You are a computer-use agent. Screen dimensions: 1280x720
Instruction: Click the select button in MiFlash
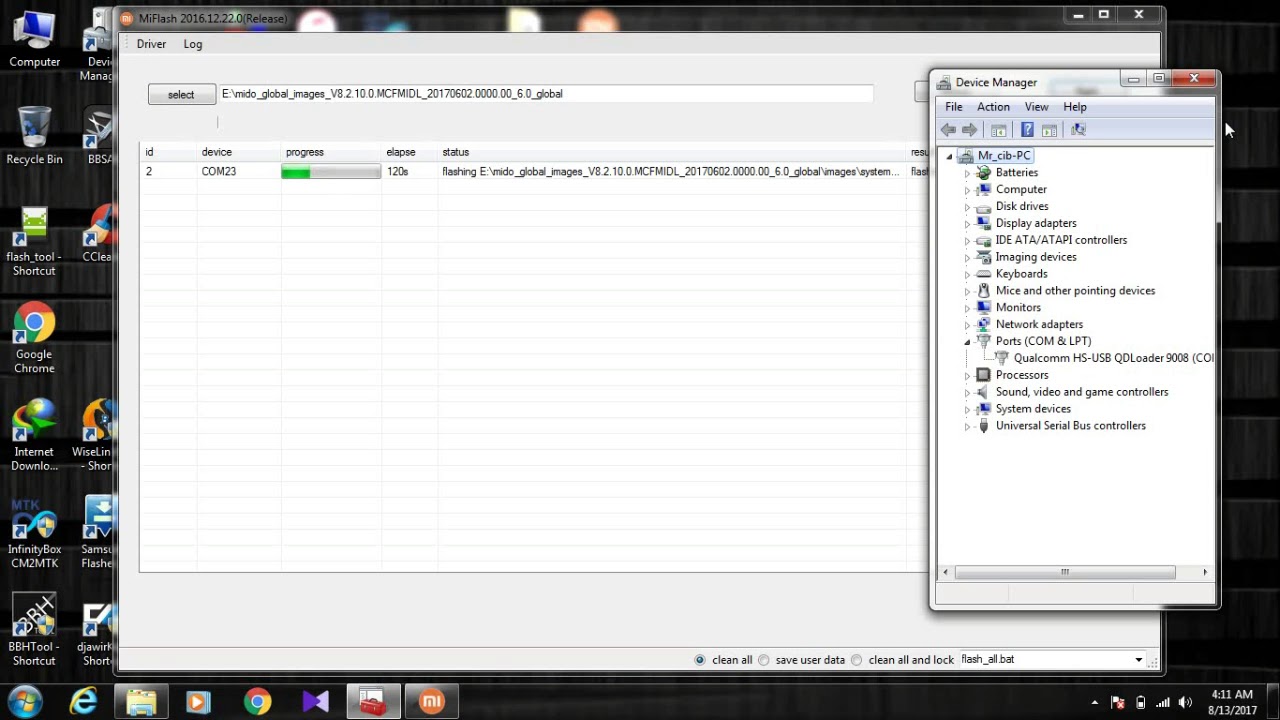181,94
